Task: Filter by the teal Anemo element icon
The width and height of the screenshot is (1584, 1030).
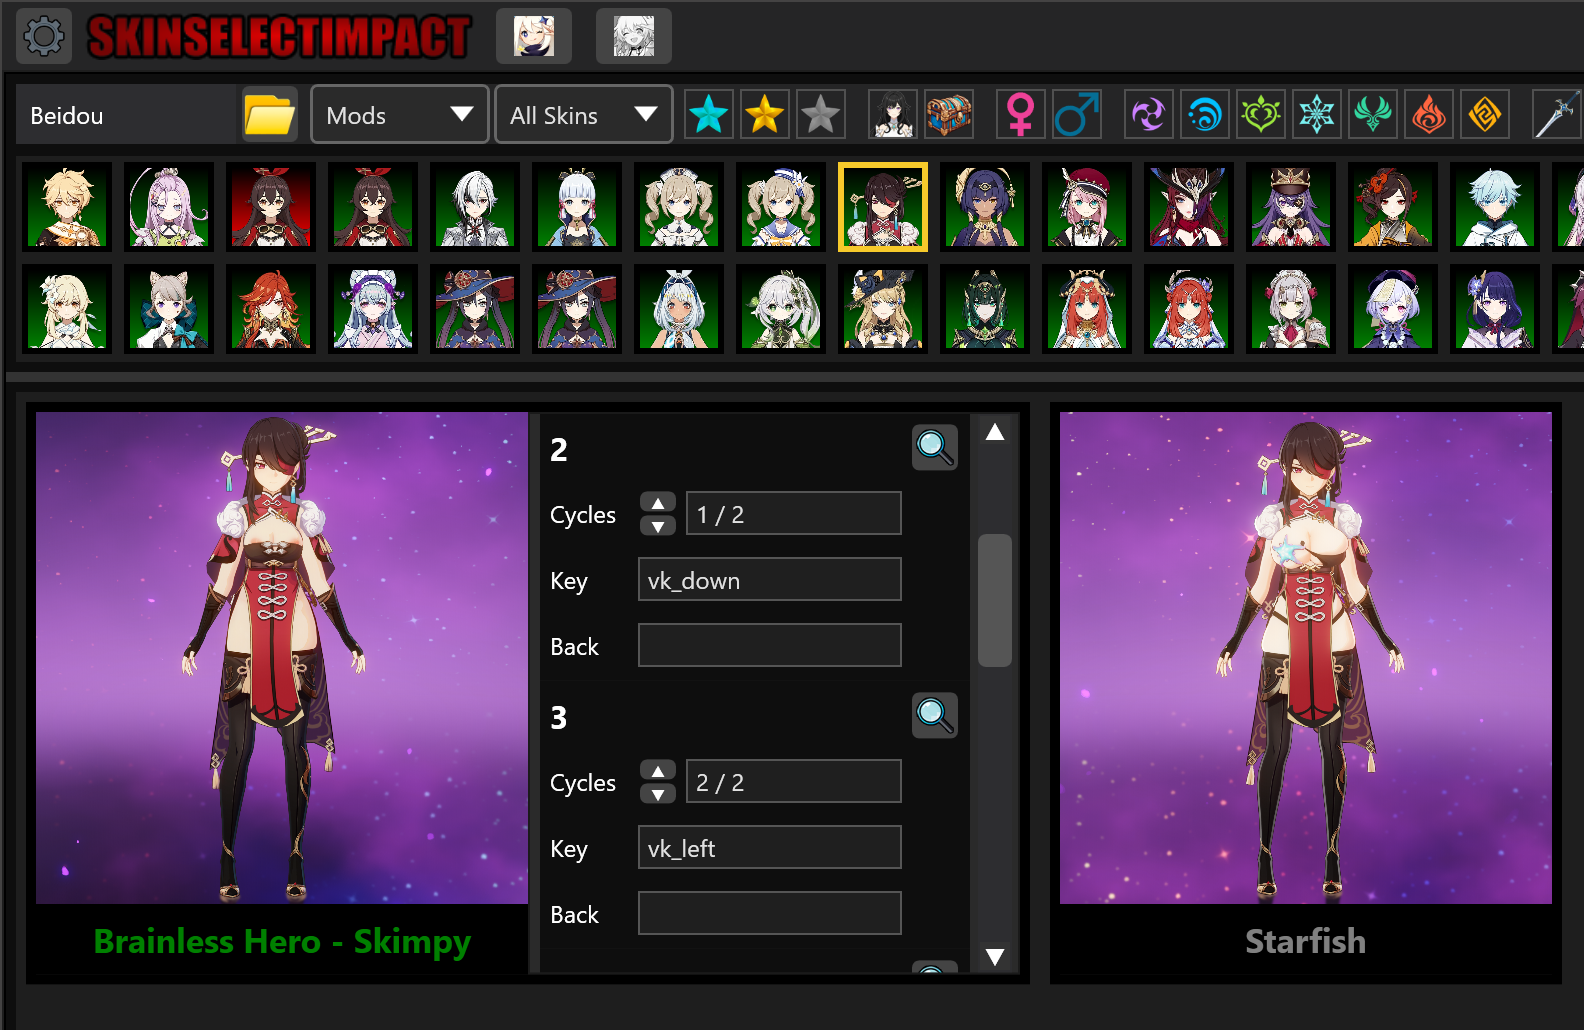Action: [x=1373, y=114]
